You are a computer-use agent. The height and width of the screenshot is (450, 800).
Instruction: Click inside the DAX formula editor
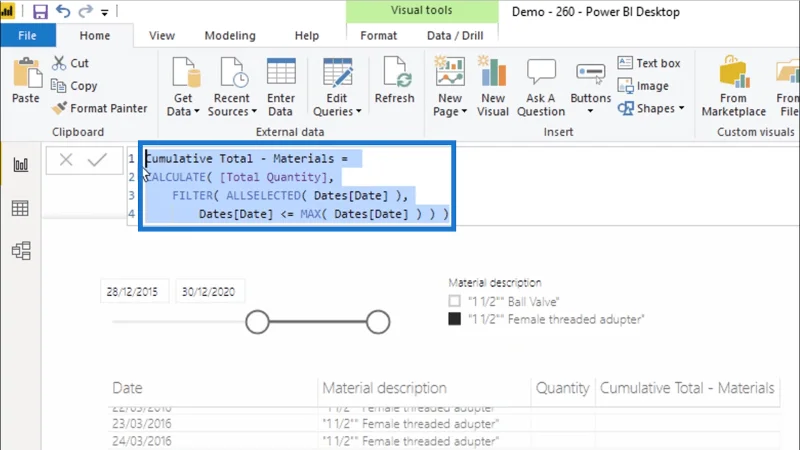[x=297, y=186]
